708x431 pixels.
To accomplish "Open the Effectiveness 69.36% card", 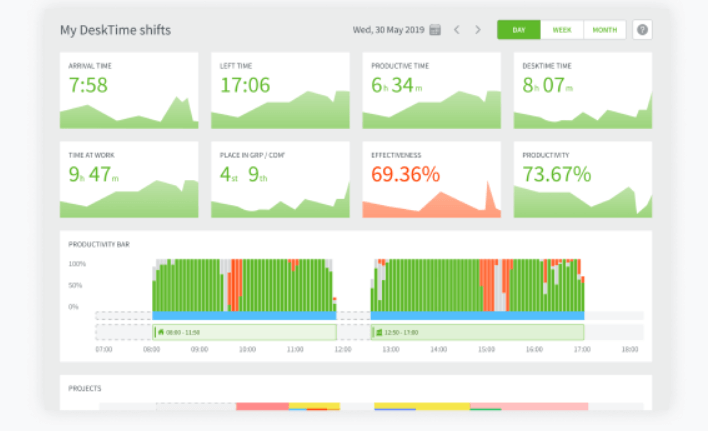I will pyautogui.click(x=432, y=180).
